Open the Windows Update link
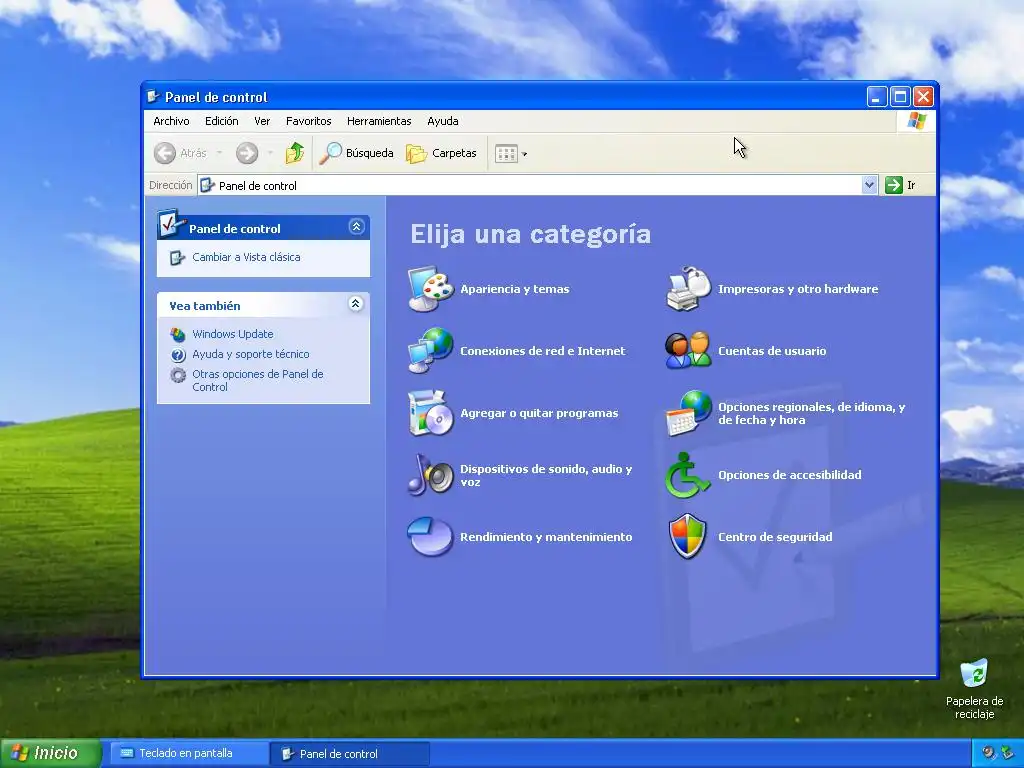This screenshot has width=1024, height=768. [x=232, y=334]
